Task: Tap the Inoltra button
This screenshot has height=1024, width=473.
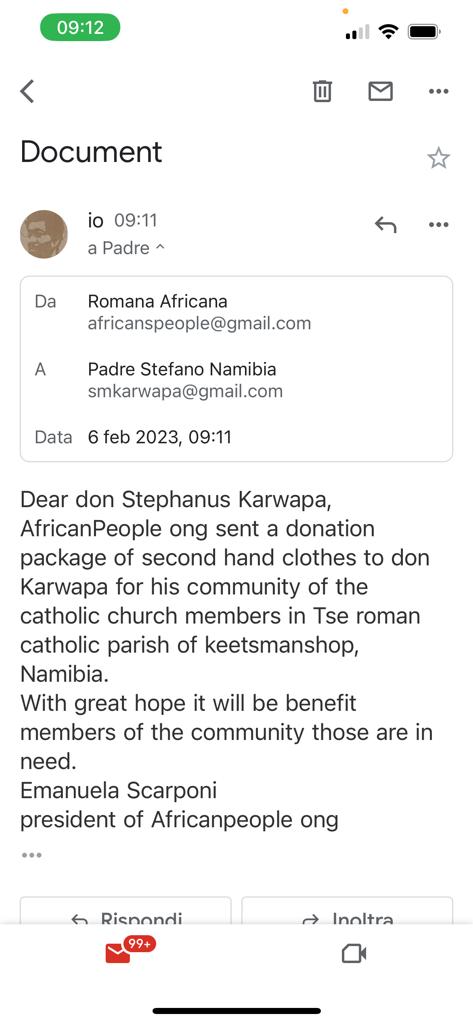Action: coord(347,912)
